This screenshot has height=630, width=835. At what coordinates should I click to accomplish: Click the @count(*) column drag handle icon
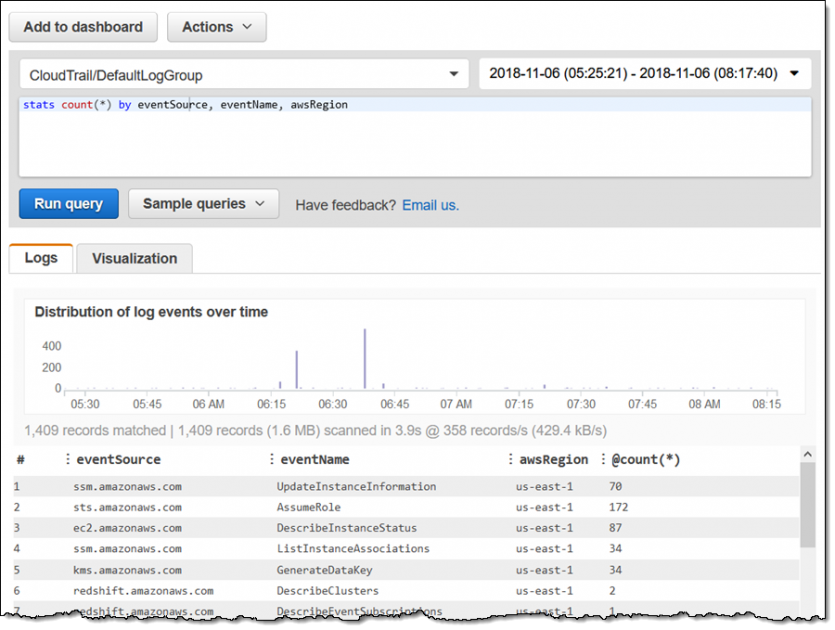pos(603,459)
